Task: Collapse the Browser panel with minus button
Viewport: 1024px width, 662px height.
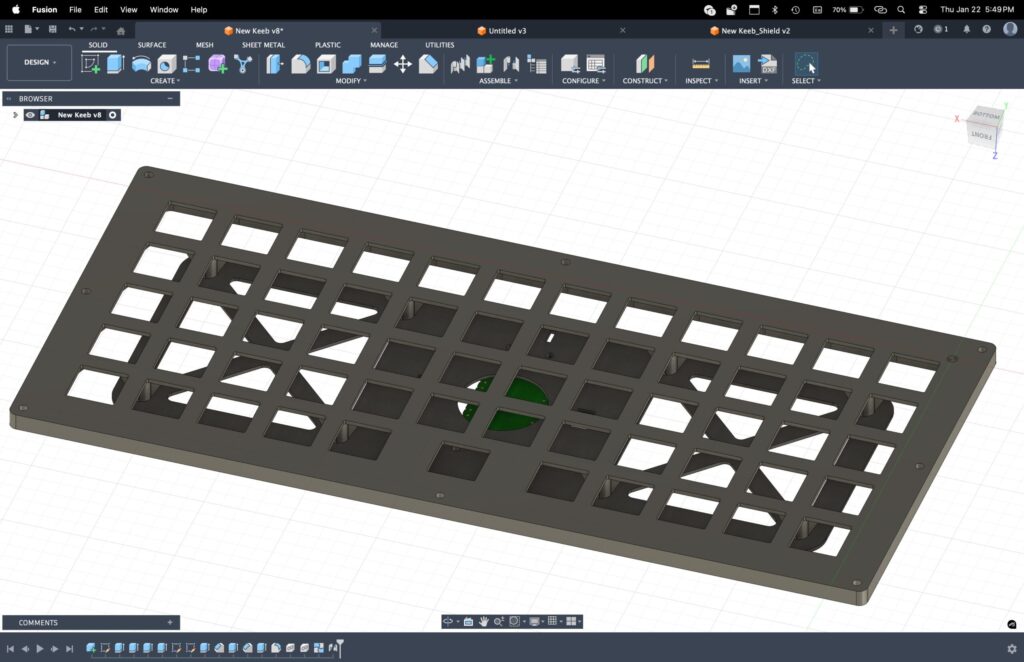Action: coord(170,99)
